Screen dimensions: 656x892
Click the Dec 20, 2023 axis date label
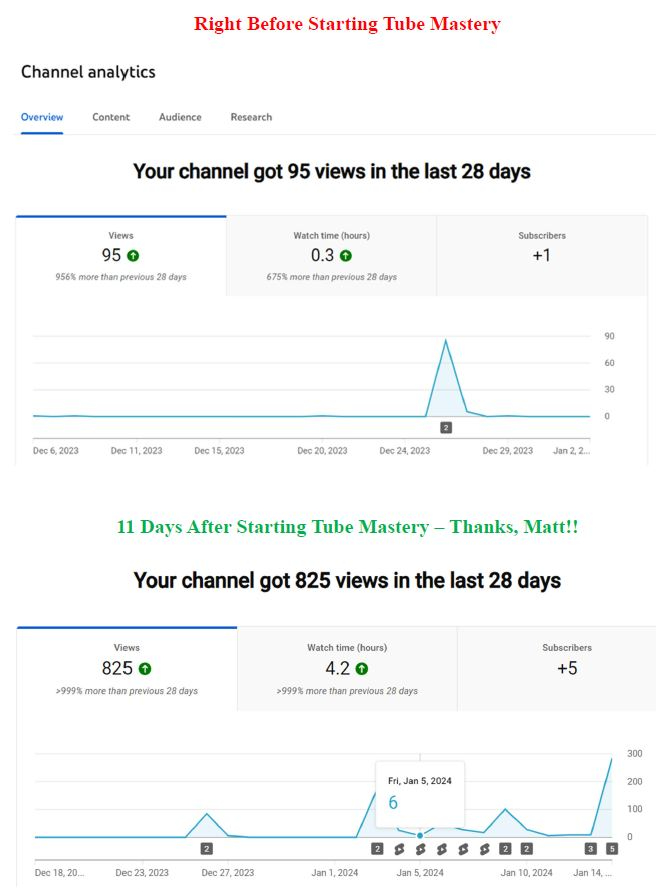[322, 451]
